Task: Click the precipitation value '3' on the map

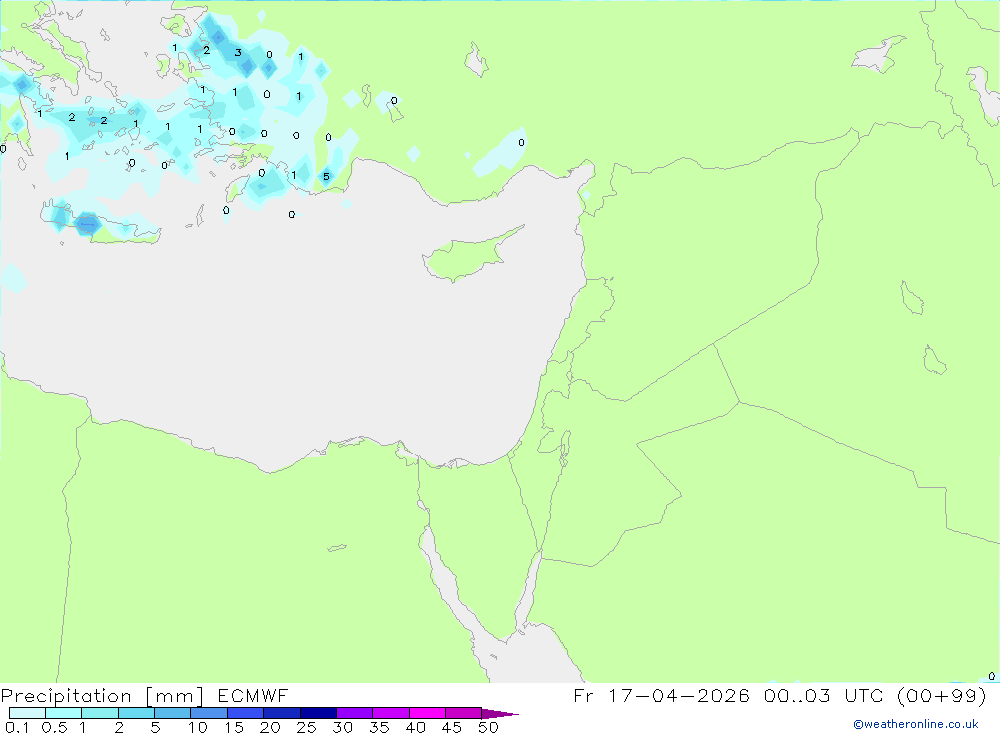Action: (238, 52)
